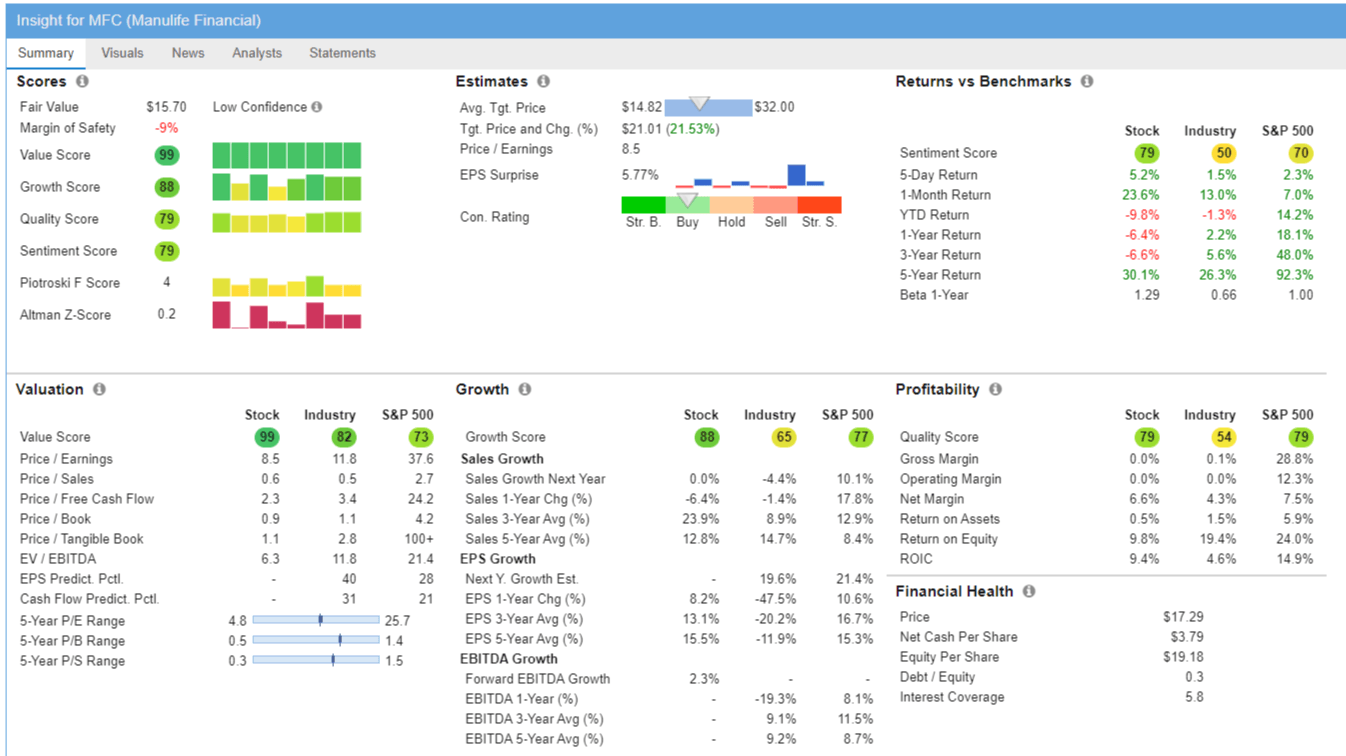Image resolution: width=1346 pixels, height=756 pixels.
Task: Click the Str. S. segment of consensus rating
Action: [819, 205]
